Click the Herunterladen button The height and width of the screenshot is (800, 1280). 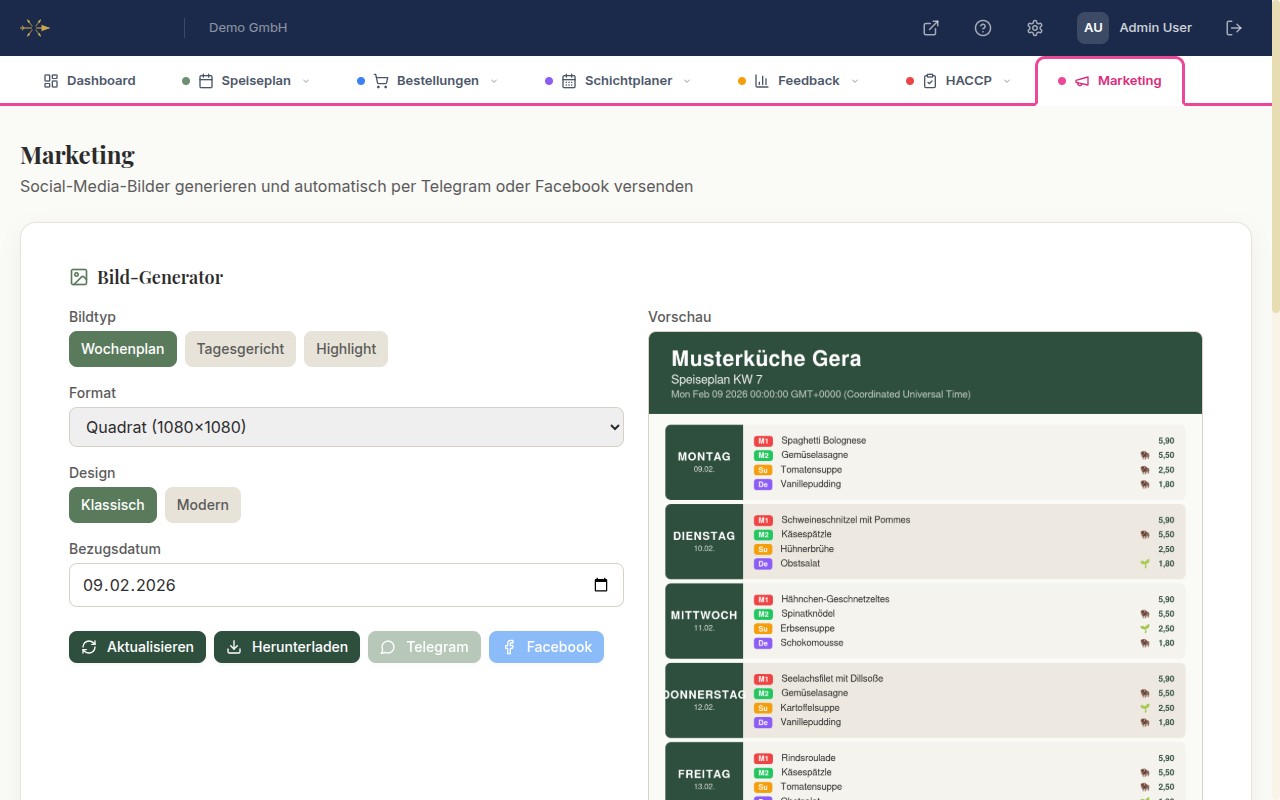pyautogui.click(x=287, y=647)
